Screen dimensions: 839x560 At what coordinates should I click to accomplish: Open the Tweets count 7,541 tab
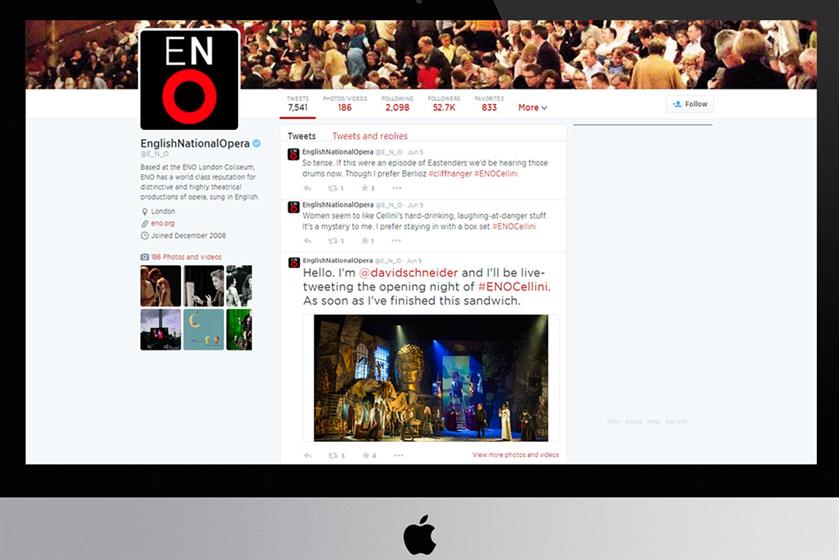(x=298, y=104)
